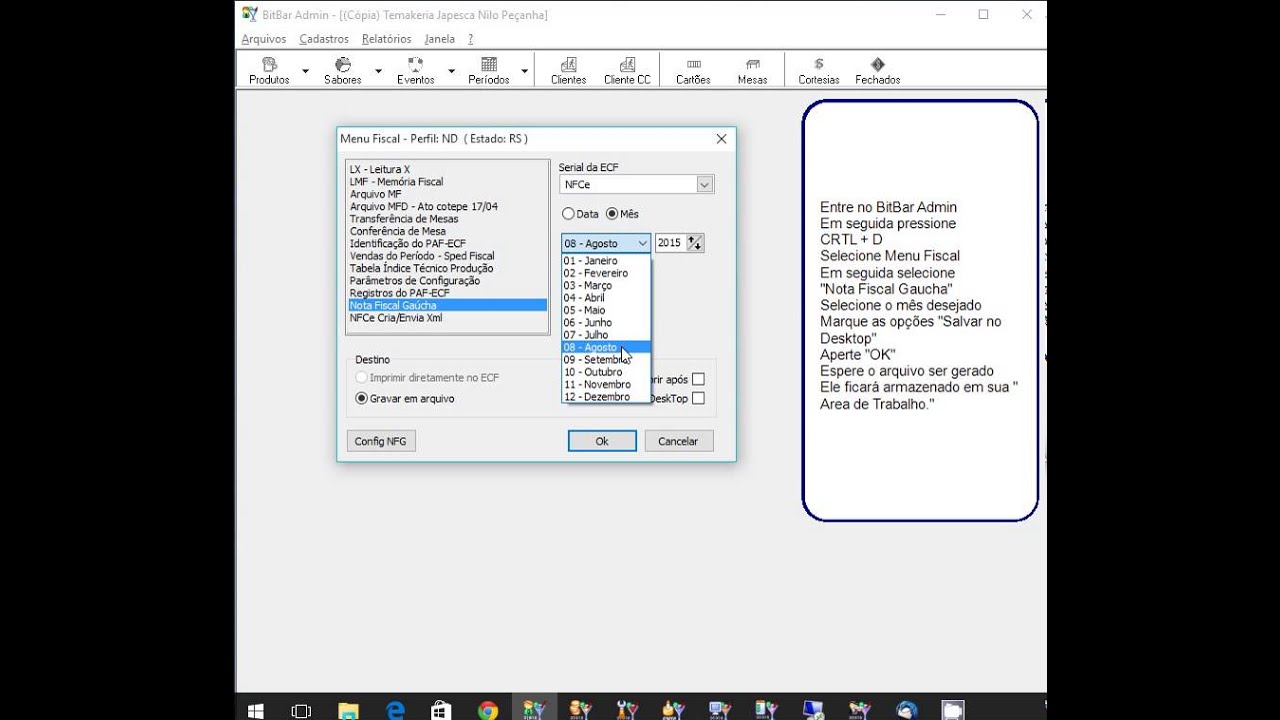Expand the Produtos dropdown arrow
This screenshot has height=720, width=1280.
[305, 71]
